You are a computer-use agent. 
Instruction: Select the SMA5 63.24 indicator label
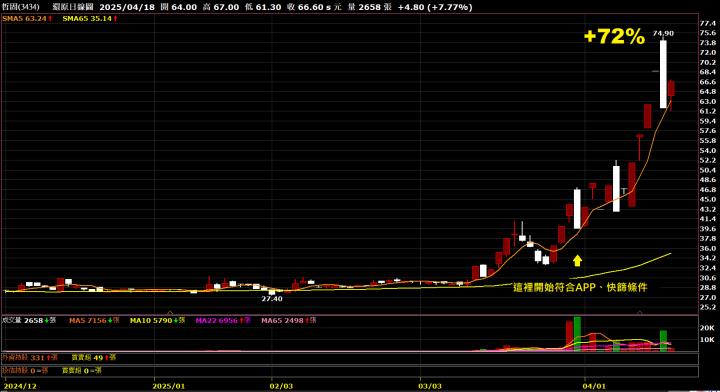pos(24,19)
